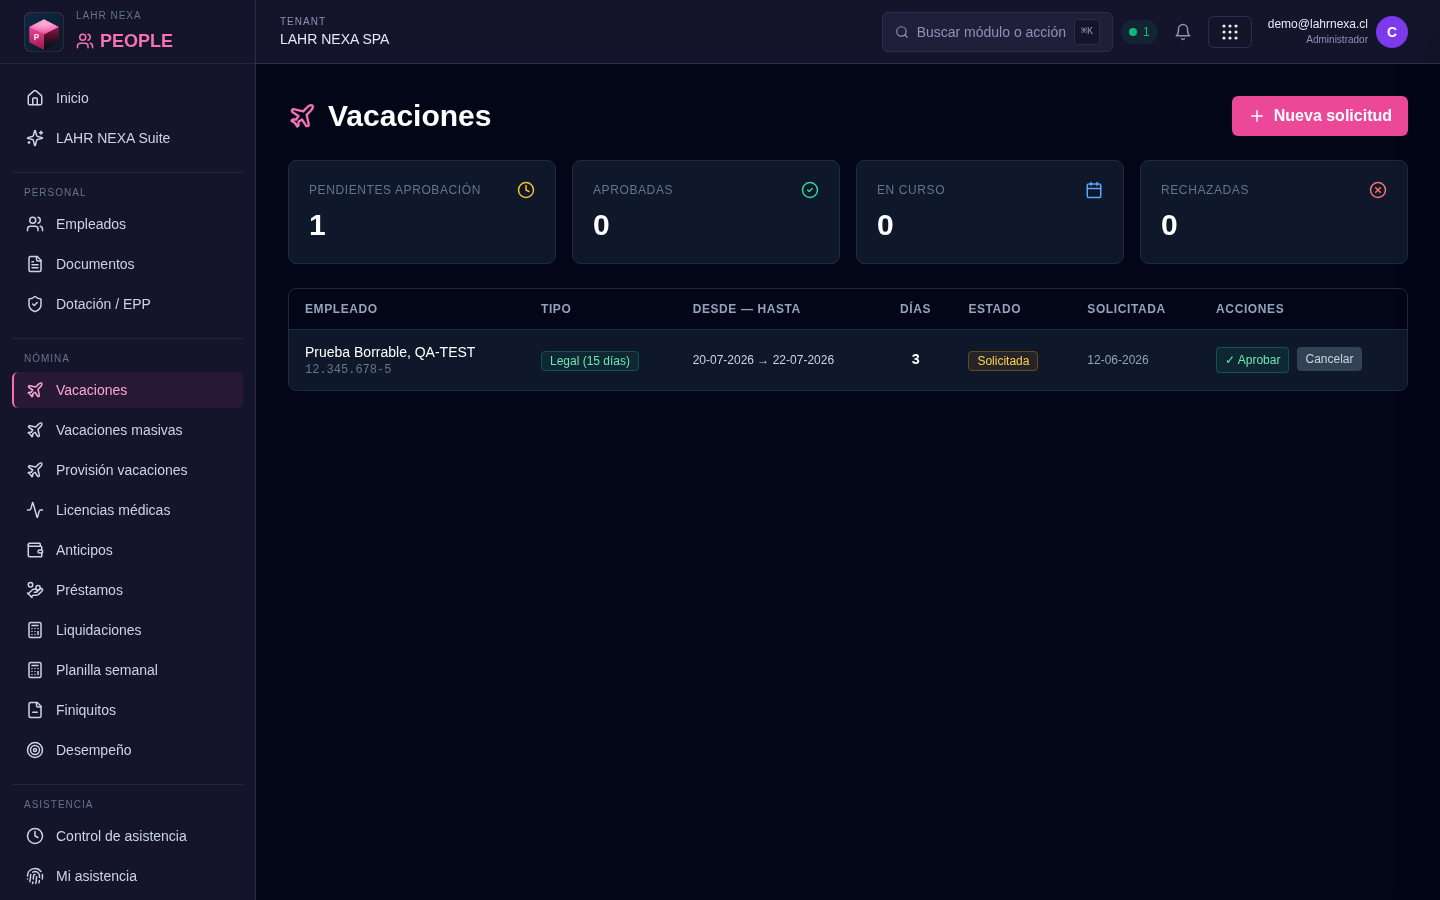
Task: Click the check circle icon in Aprobadas card
Action: [810, 190]
